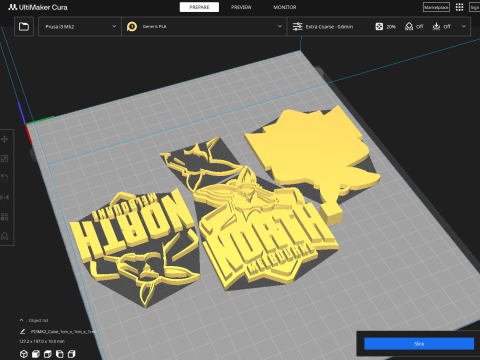Click the Object list title
The width and height of the screenshot is (480, 360).
click(x=38, y=320)
